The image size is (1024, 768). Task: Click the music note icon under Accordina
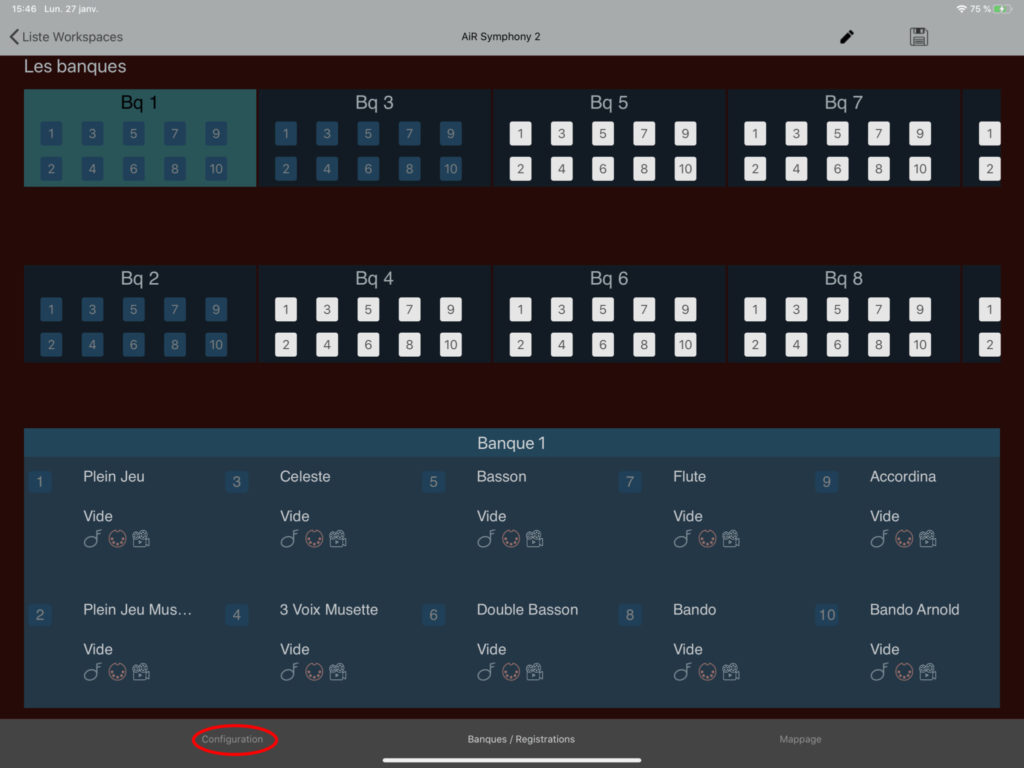(x=879, y=539)
